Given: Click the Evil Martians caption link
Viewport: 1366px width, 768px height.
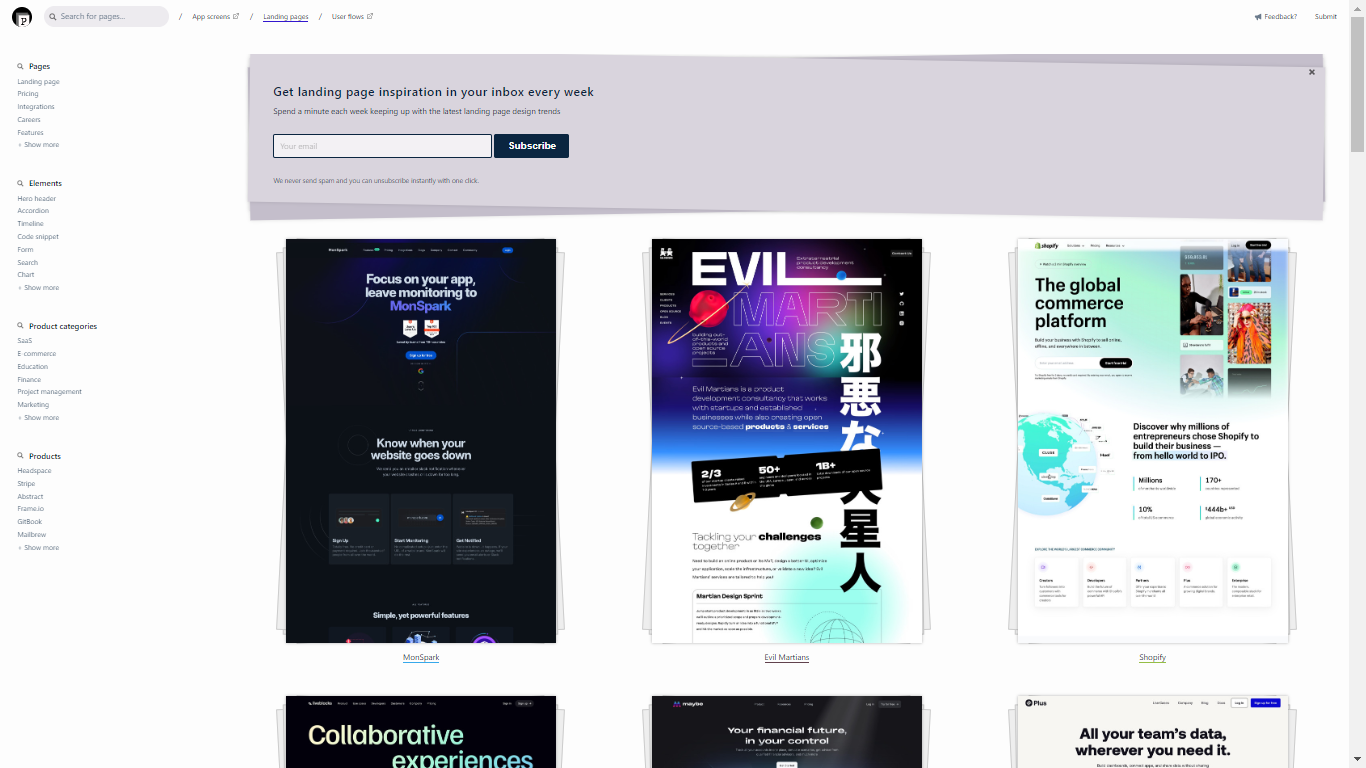Looking at the screenshot, I should click(787, 658).
